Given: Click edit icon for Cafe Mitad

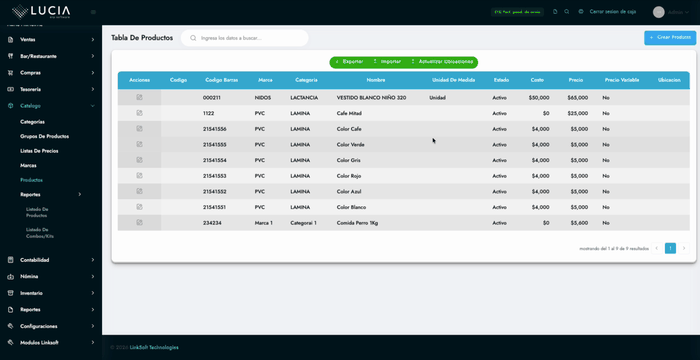Looking at the screenshot, I should tap(139, 113).
